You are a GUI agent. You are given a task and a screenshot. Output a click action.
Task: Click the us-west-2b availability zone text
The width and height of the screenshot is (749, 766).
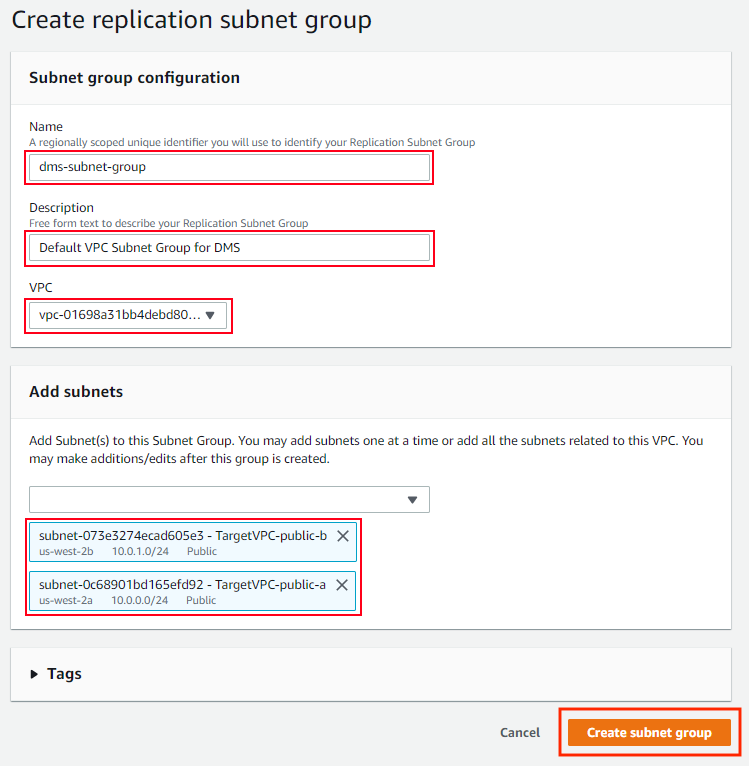tap(66, 552)
